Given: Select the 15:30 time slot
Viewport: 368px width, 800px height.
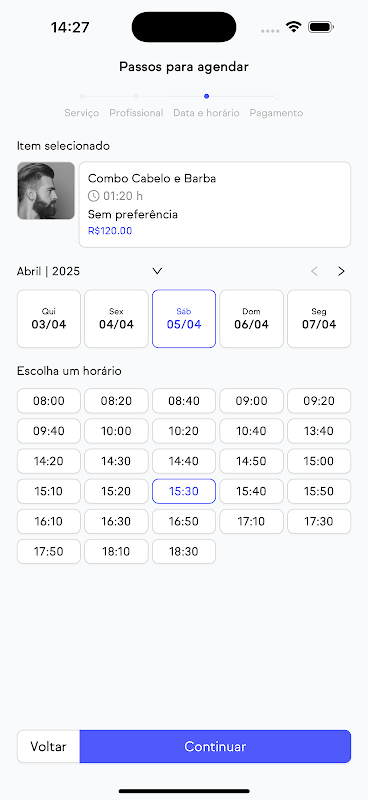Looking at the screenshot, I should tap(184, 491).
